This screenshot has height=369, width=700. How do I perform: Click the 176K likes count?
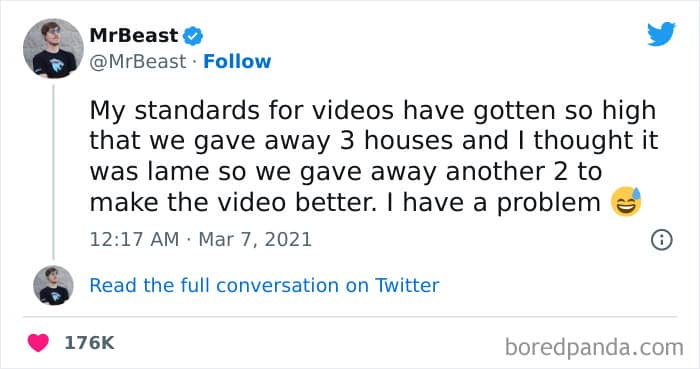click(89, 343)
